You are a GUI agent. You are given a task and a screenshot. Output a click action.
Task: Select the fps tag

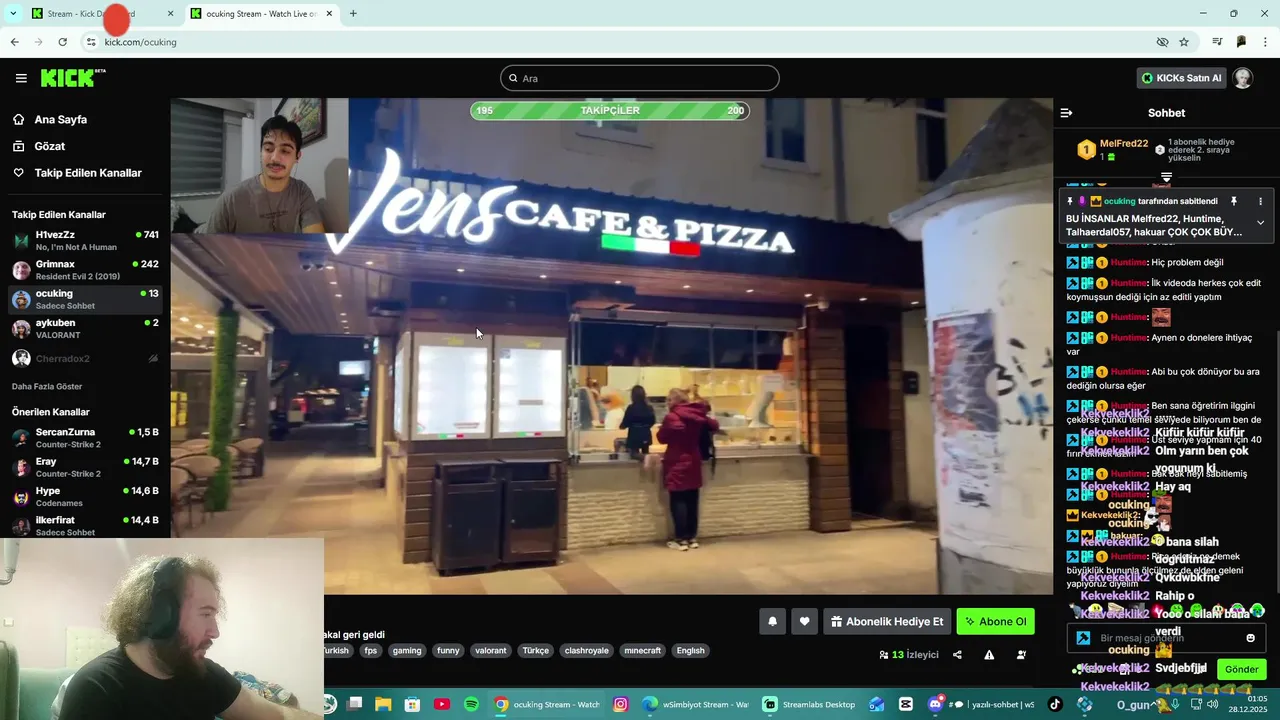tap(371, 650)
